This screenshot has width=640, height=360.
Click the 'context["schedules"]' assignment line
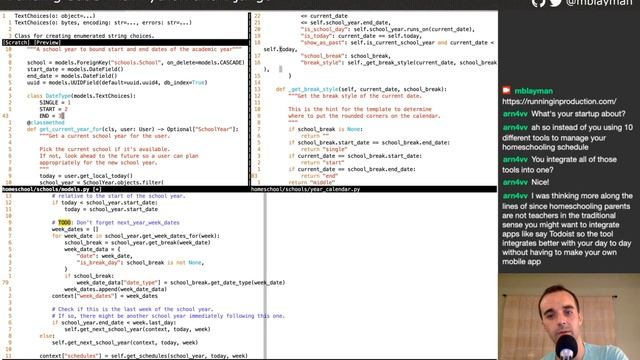pos(144,356)
